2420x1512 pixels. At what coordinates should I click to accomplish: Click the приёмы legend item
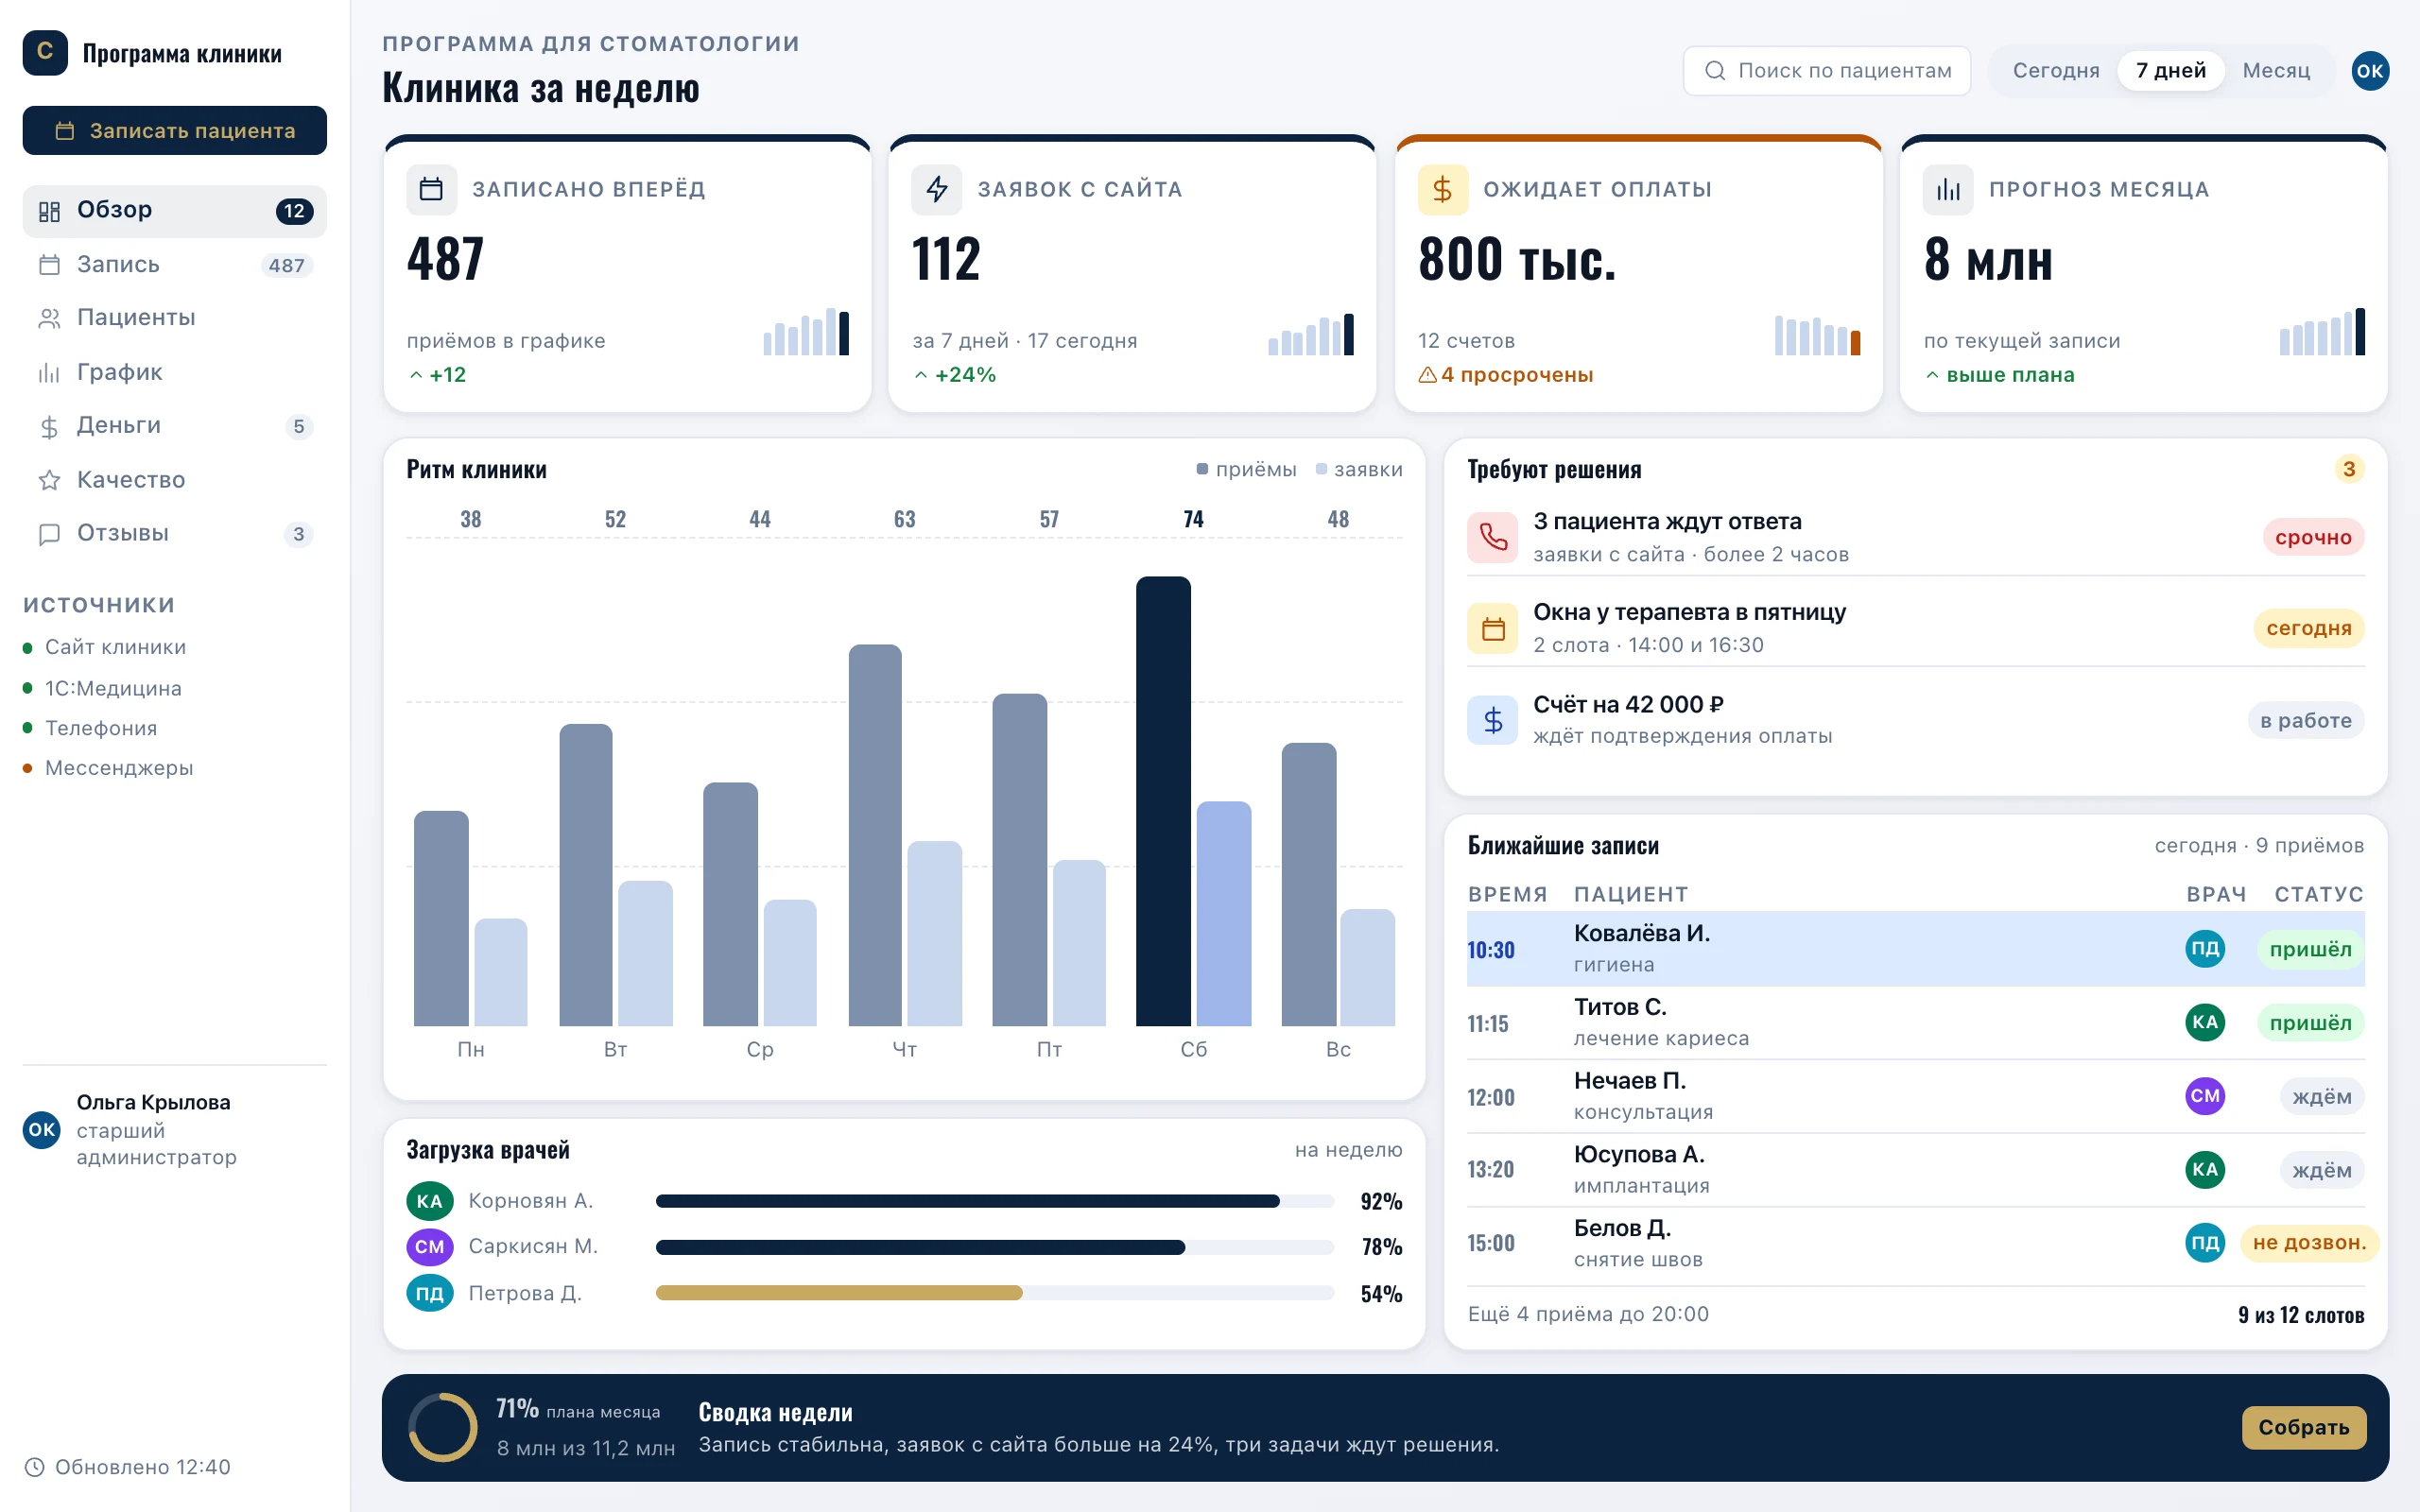click(x=1246, y=470)
